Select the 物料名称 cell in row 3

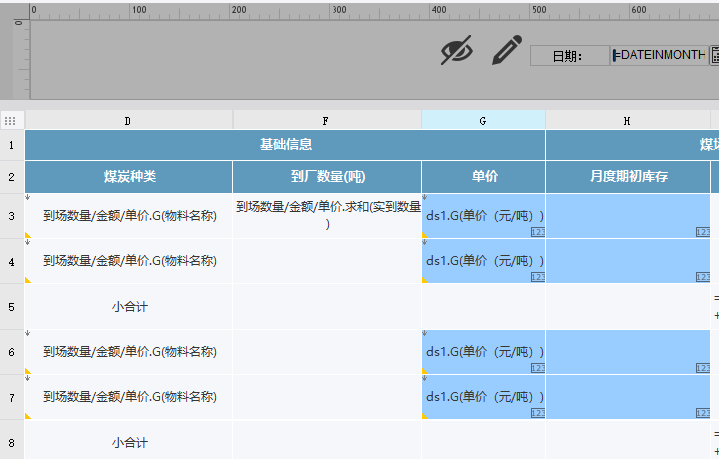(x=128, y=216)
